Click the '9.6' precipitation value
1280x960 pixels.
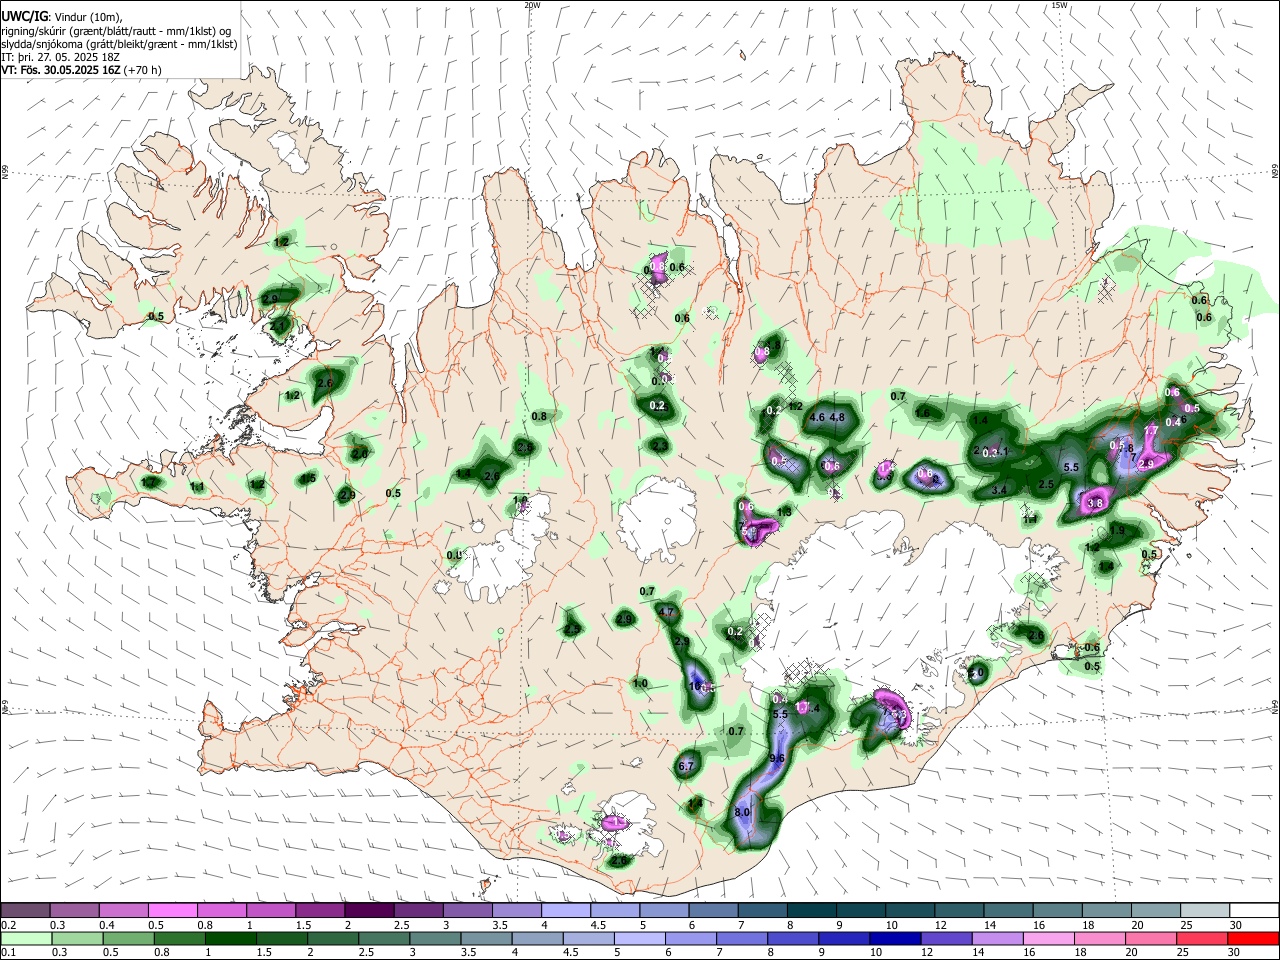point(777,758)
